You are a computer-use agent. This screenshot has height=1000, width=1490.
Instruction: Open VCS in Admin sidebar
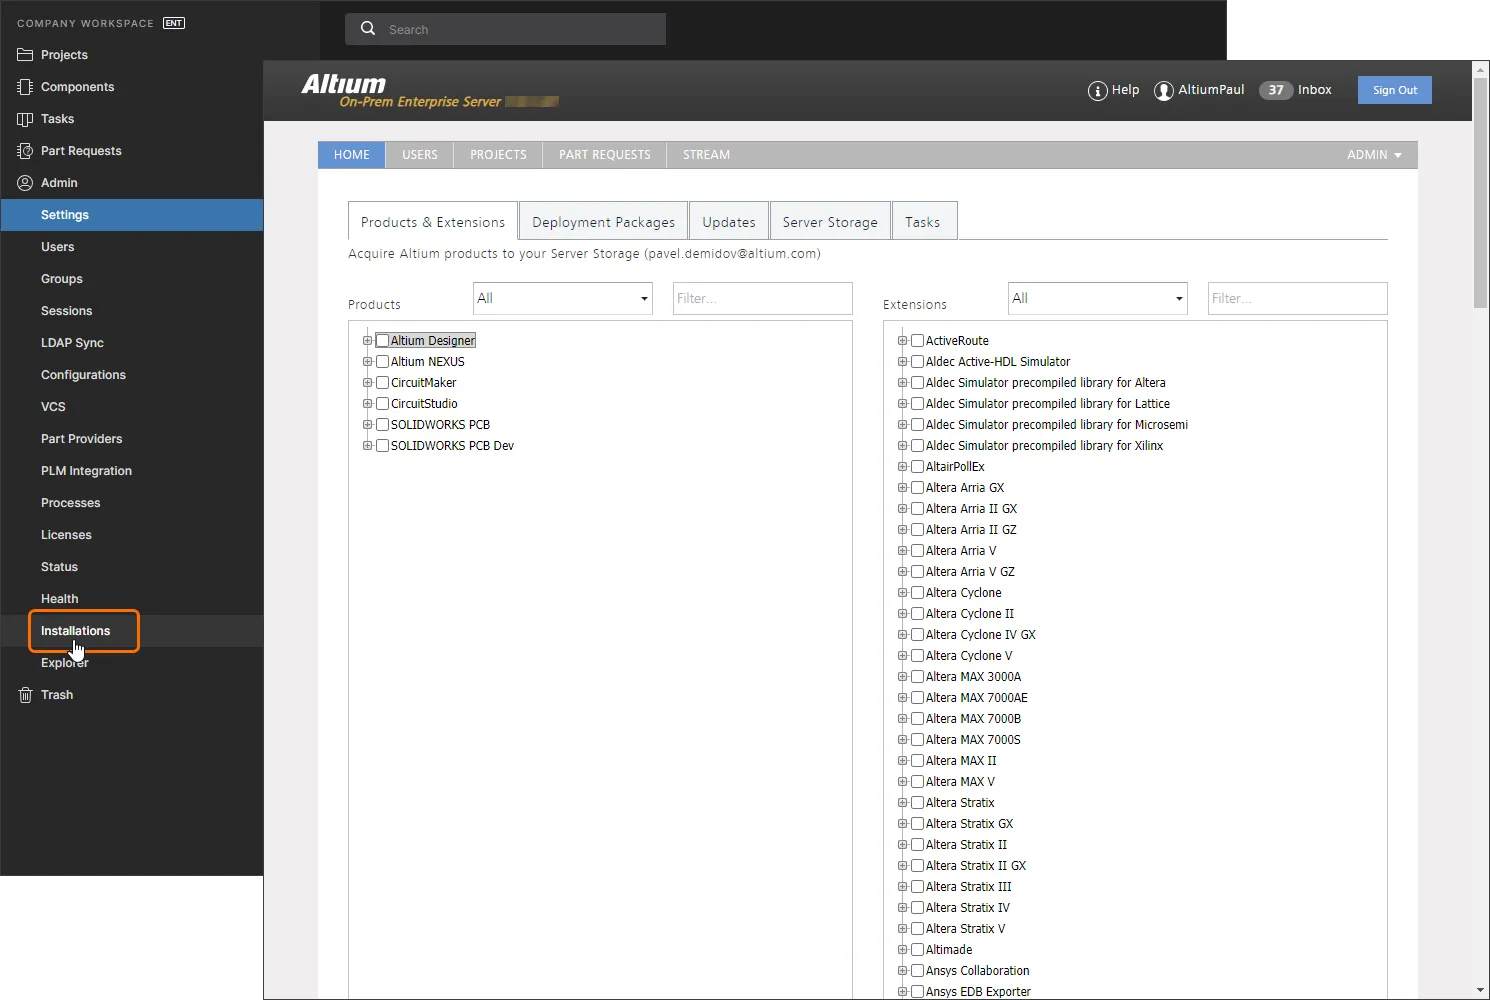click(x=53, y=407)
